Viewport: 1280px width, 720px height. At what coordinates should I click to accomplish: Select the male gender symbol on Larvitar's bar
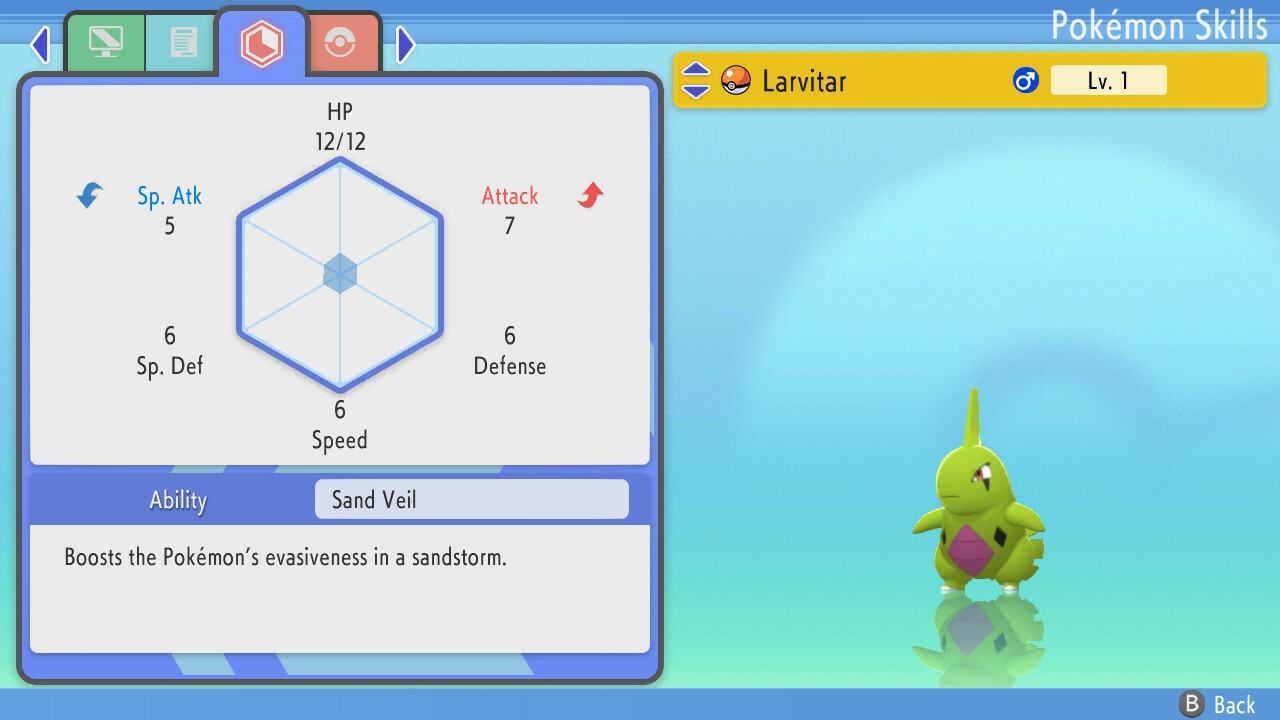[x=1024, y=80]
